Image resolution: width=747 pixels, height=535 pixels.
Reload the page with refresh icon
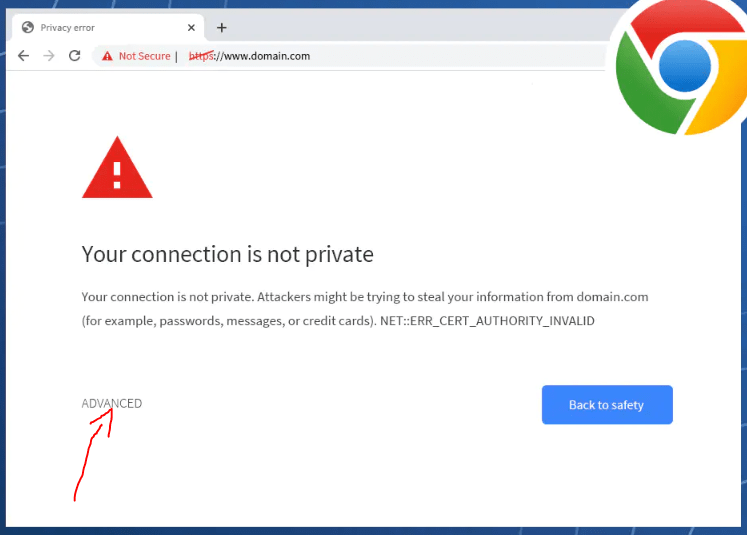(x=75, y=55)
